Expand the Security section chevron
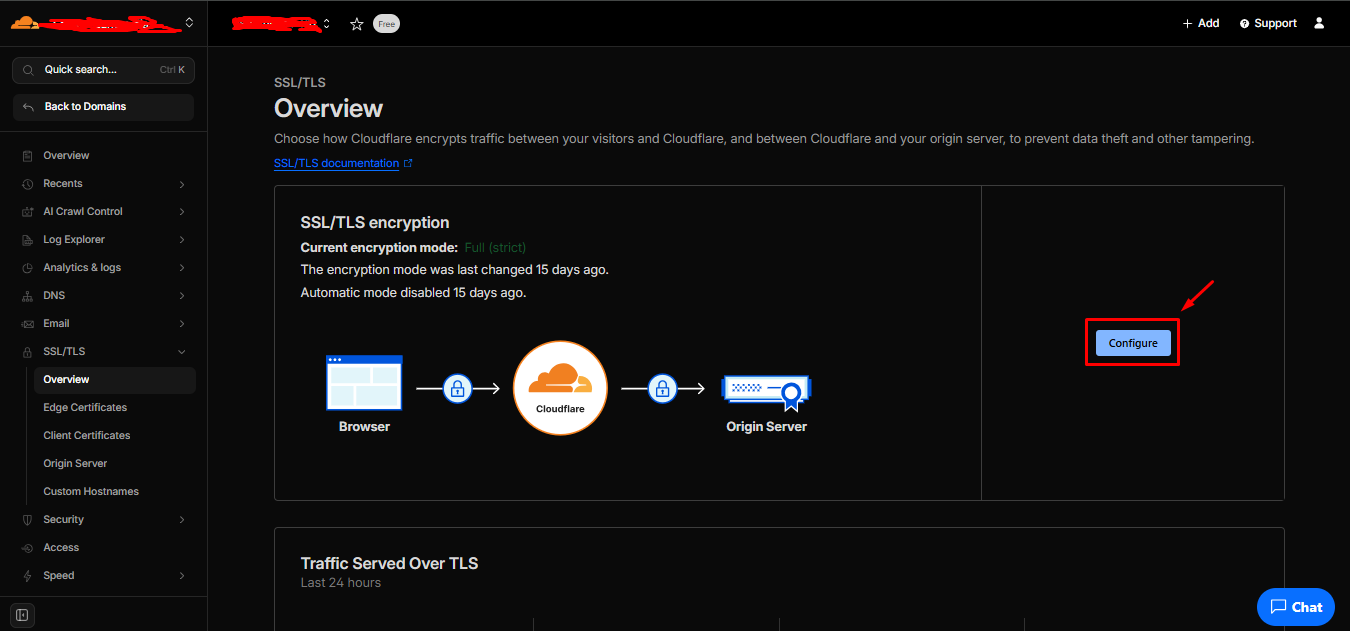1350x631 pixels. click(x=182, y=520)
